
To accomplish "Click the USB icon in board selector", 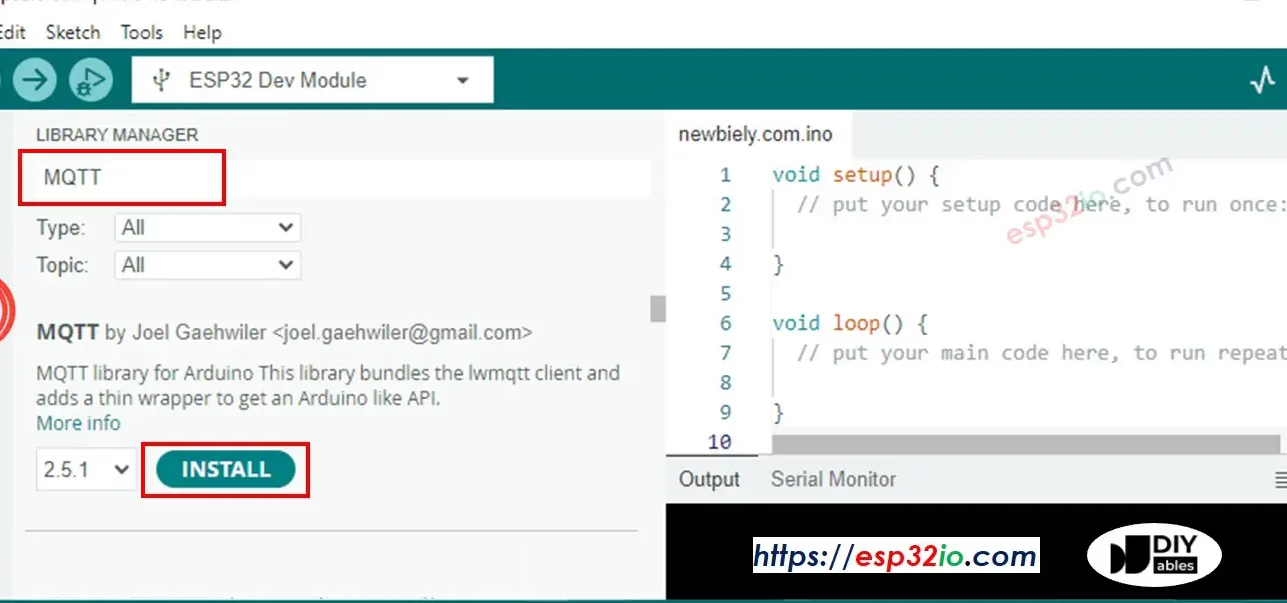I will (x=160, y=80).
